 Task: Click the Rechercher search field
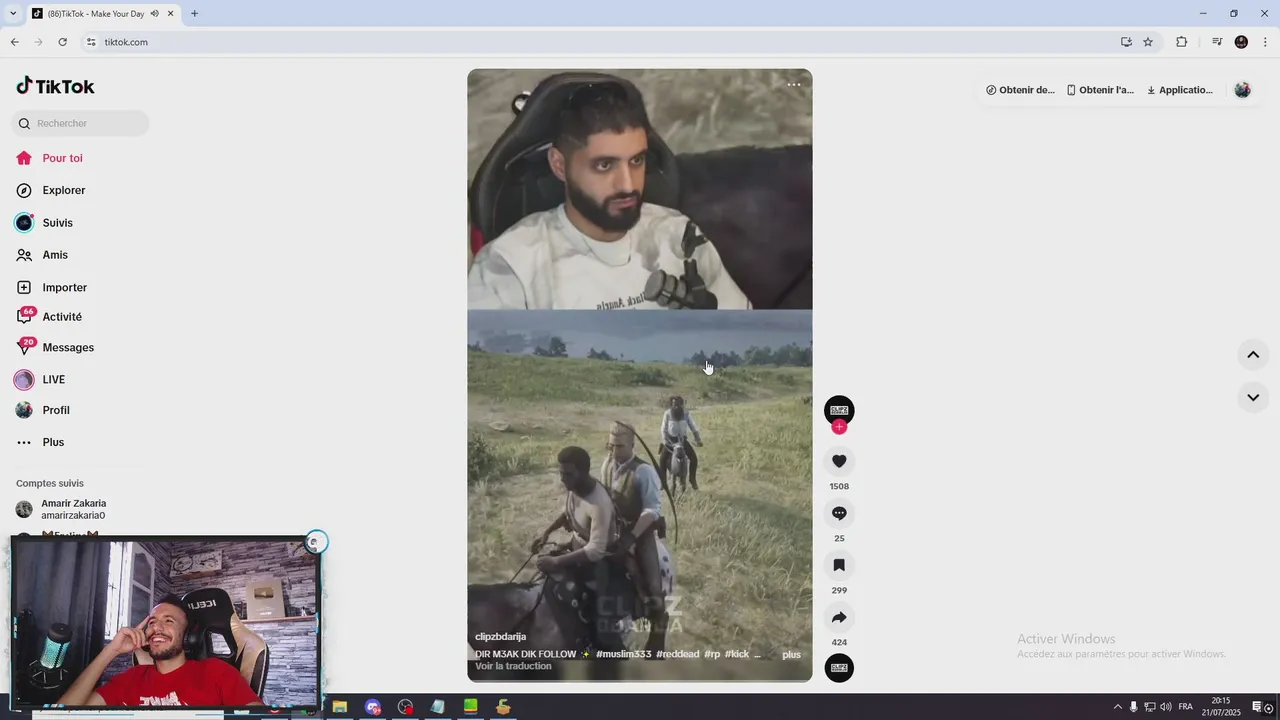pos(80,123)
